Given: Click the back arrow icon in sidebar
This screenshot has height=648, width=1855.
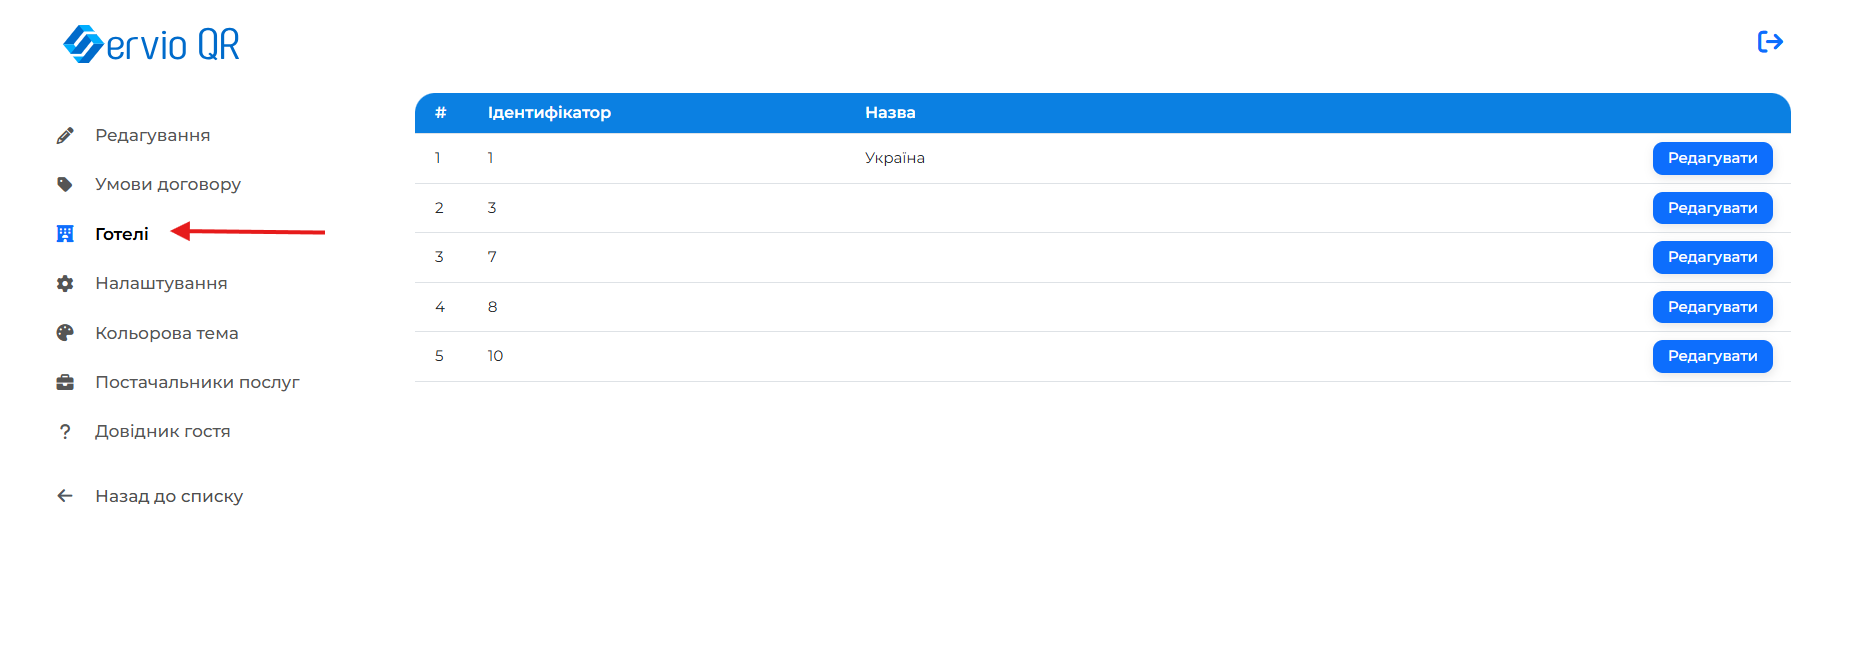Looking at the screenshot, I should click(x=65, y=496).
